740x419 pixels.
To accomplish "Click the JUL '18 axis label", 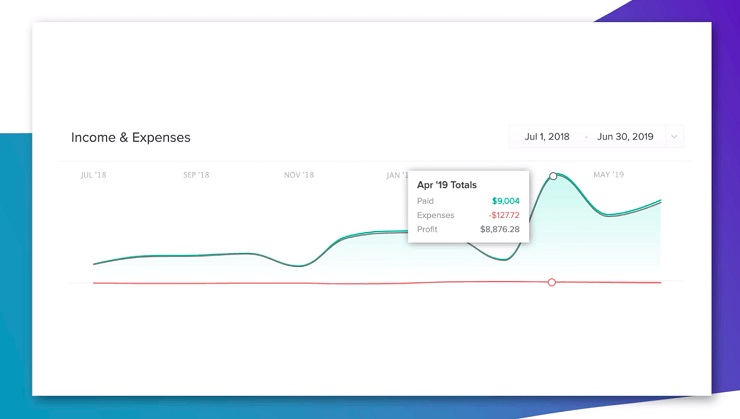I will coord(93,175).
